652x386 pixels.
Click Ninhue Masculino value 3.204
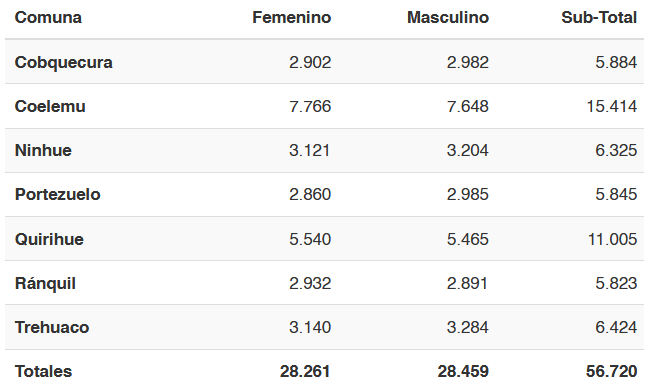pos(468,151)
